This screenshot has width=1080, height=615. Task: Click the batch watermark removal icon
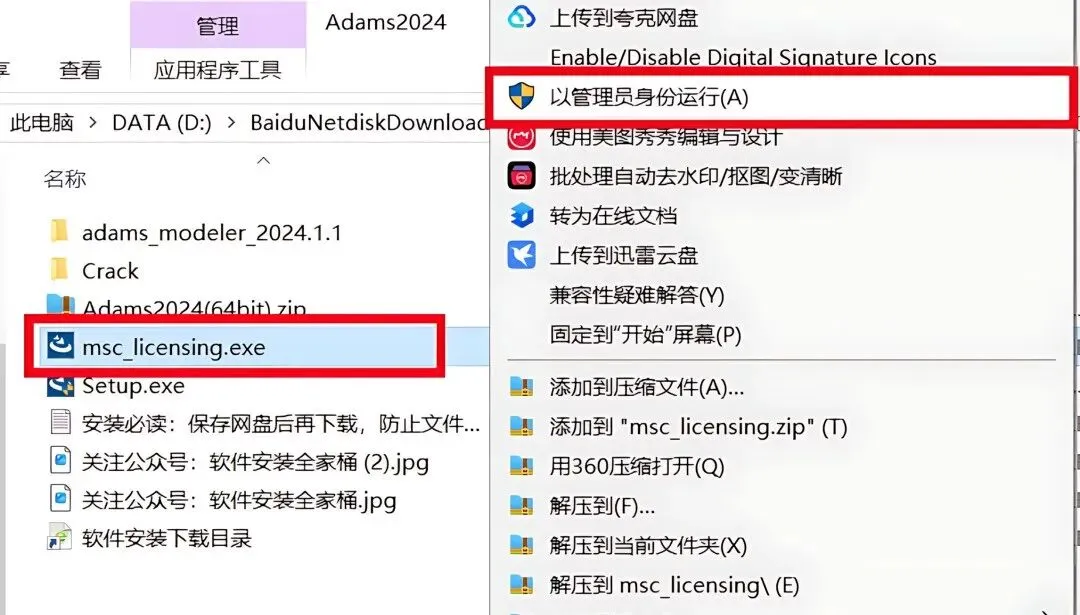tap(521, 176)
